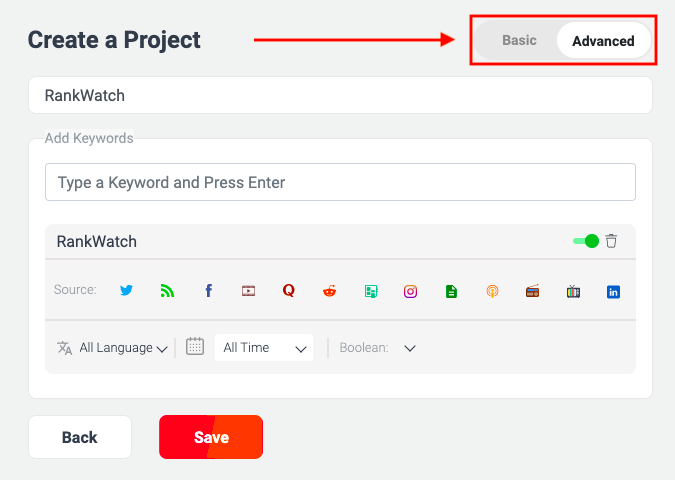Click the red Save button
This screenshot has width=675, height=480.
pos(211,437)
